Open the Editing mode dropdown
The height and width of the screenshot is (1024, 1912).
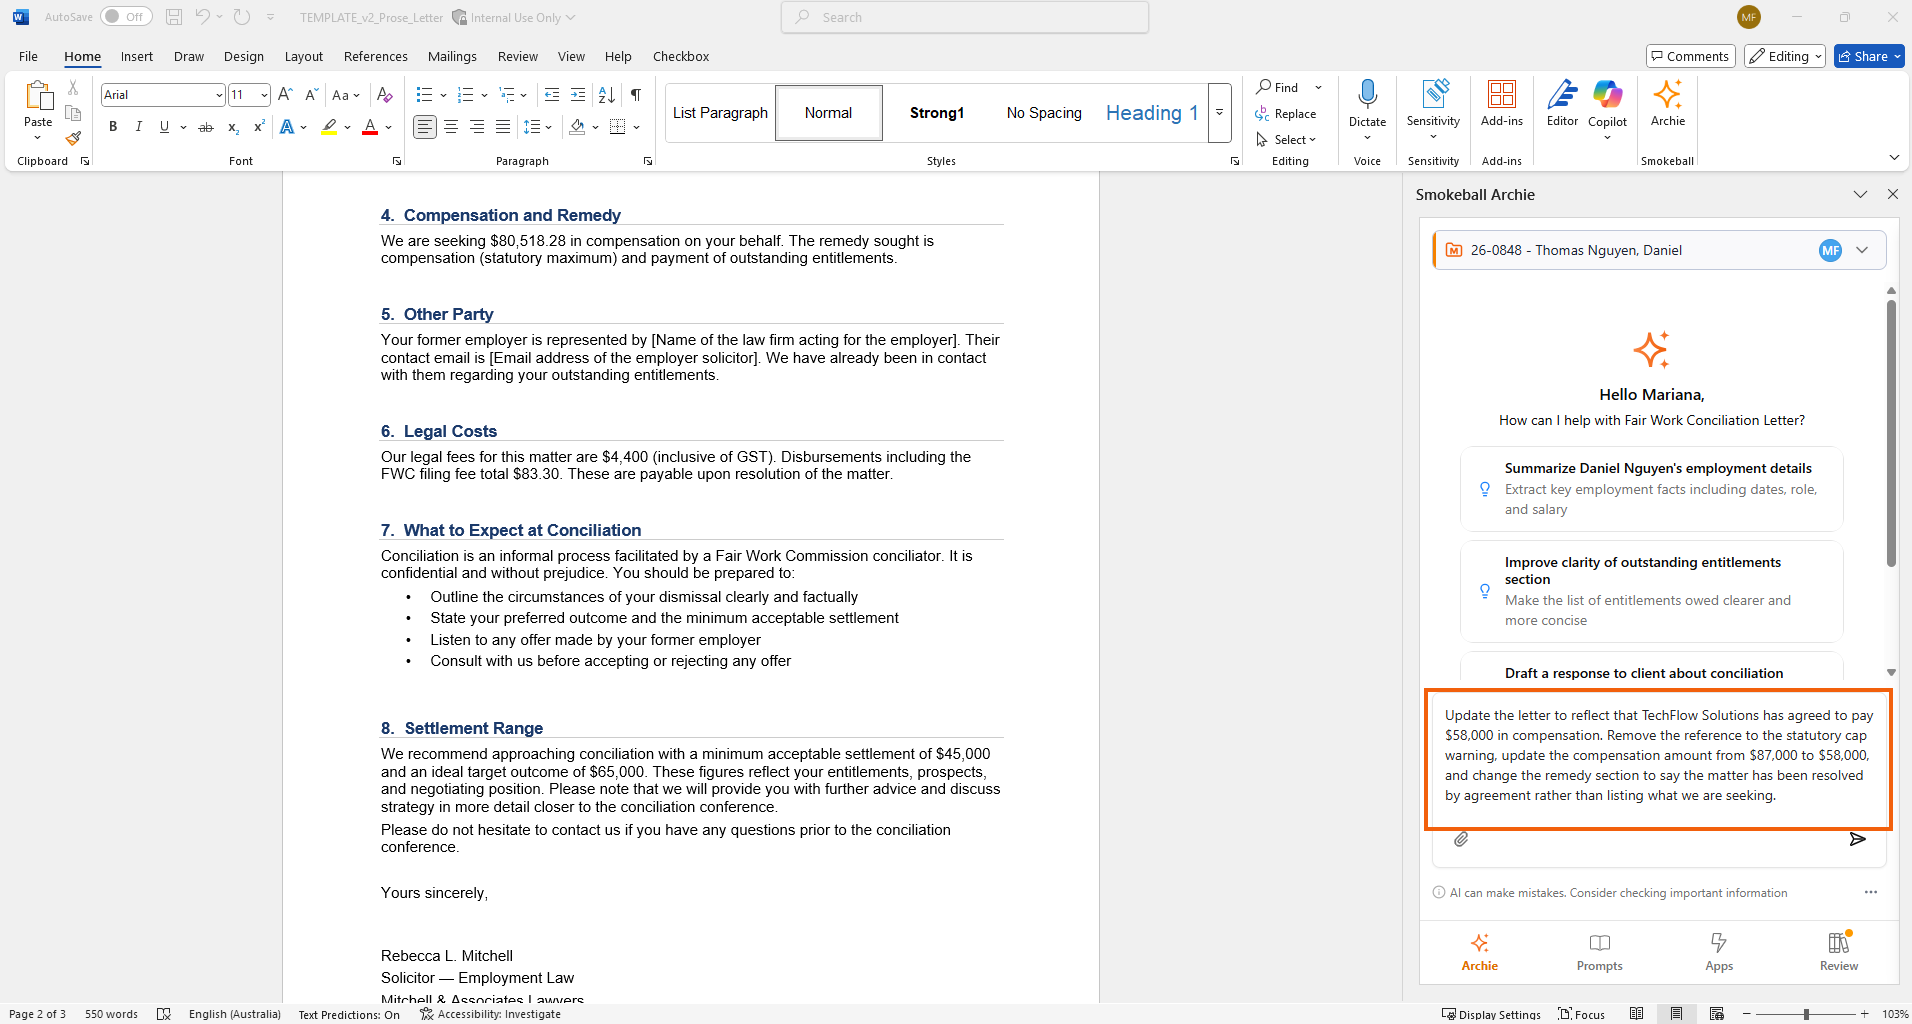click(x=1785, y=56)
